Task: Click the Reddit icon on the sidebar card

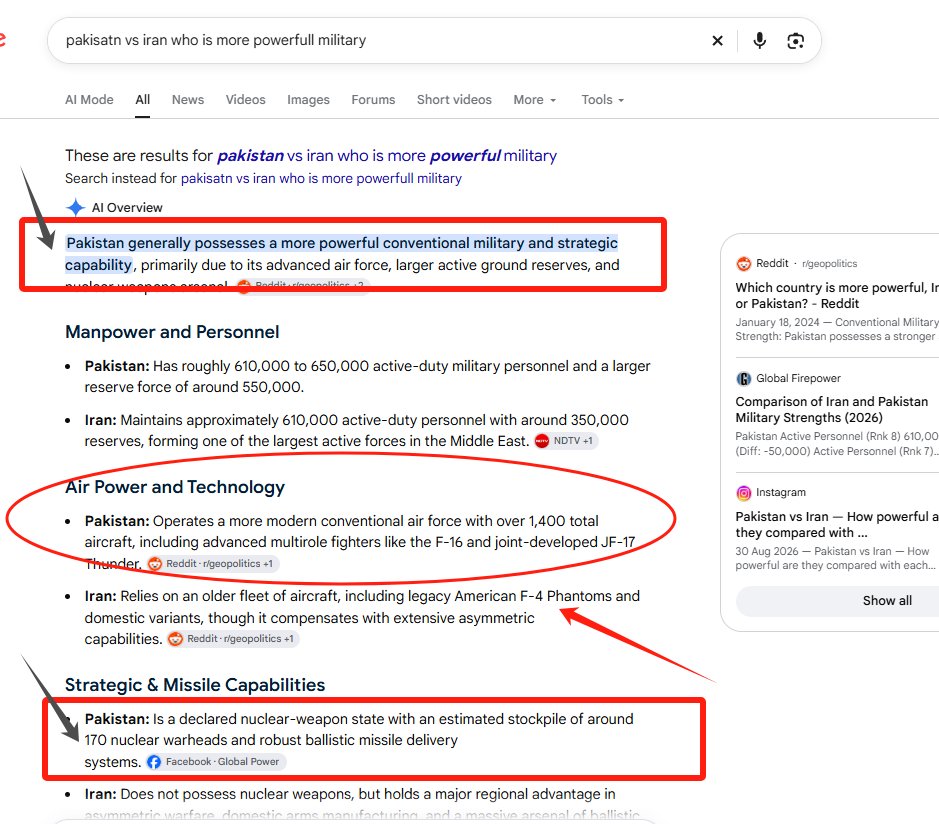Action: 743,263
